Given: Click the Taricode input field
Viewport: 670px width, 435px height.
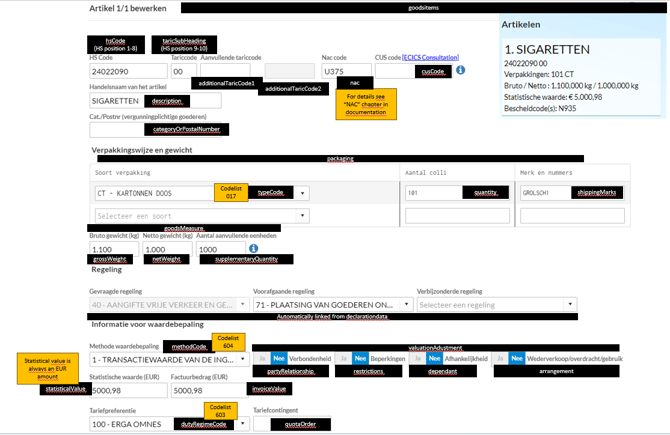Looking at the screenshot, I should click(184, 71).
